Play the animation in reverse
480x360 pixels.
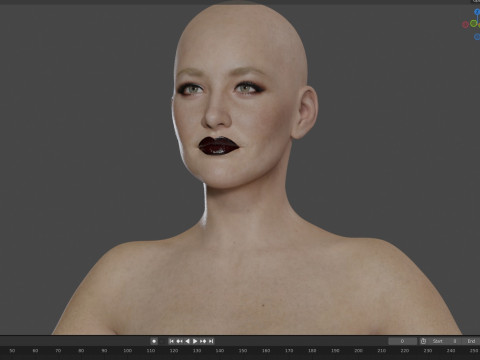coord(187,341)
